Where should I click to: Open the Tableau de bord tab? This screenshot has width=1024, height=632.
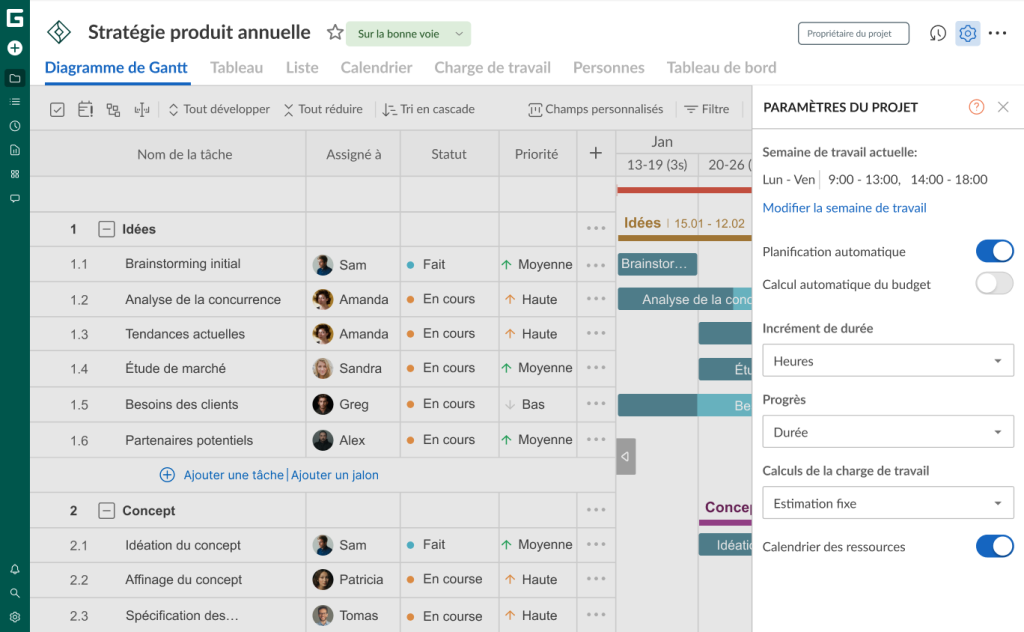(722, 67)
